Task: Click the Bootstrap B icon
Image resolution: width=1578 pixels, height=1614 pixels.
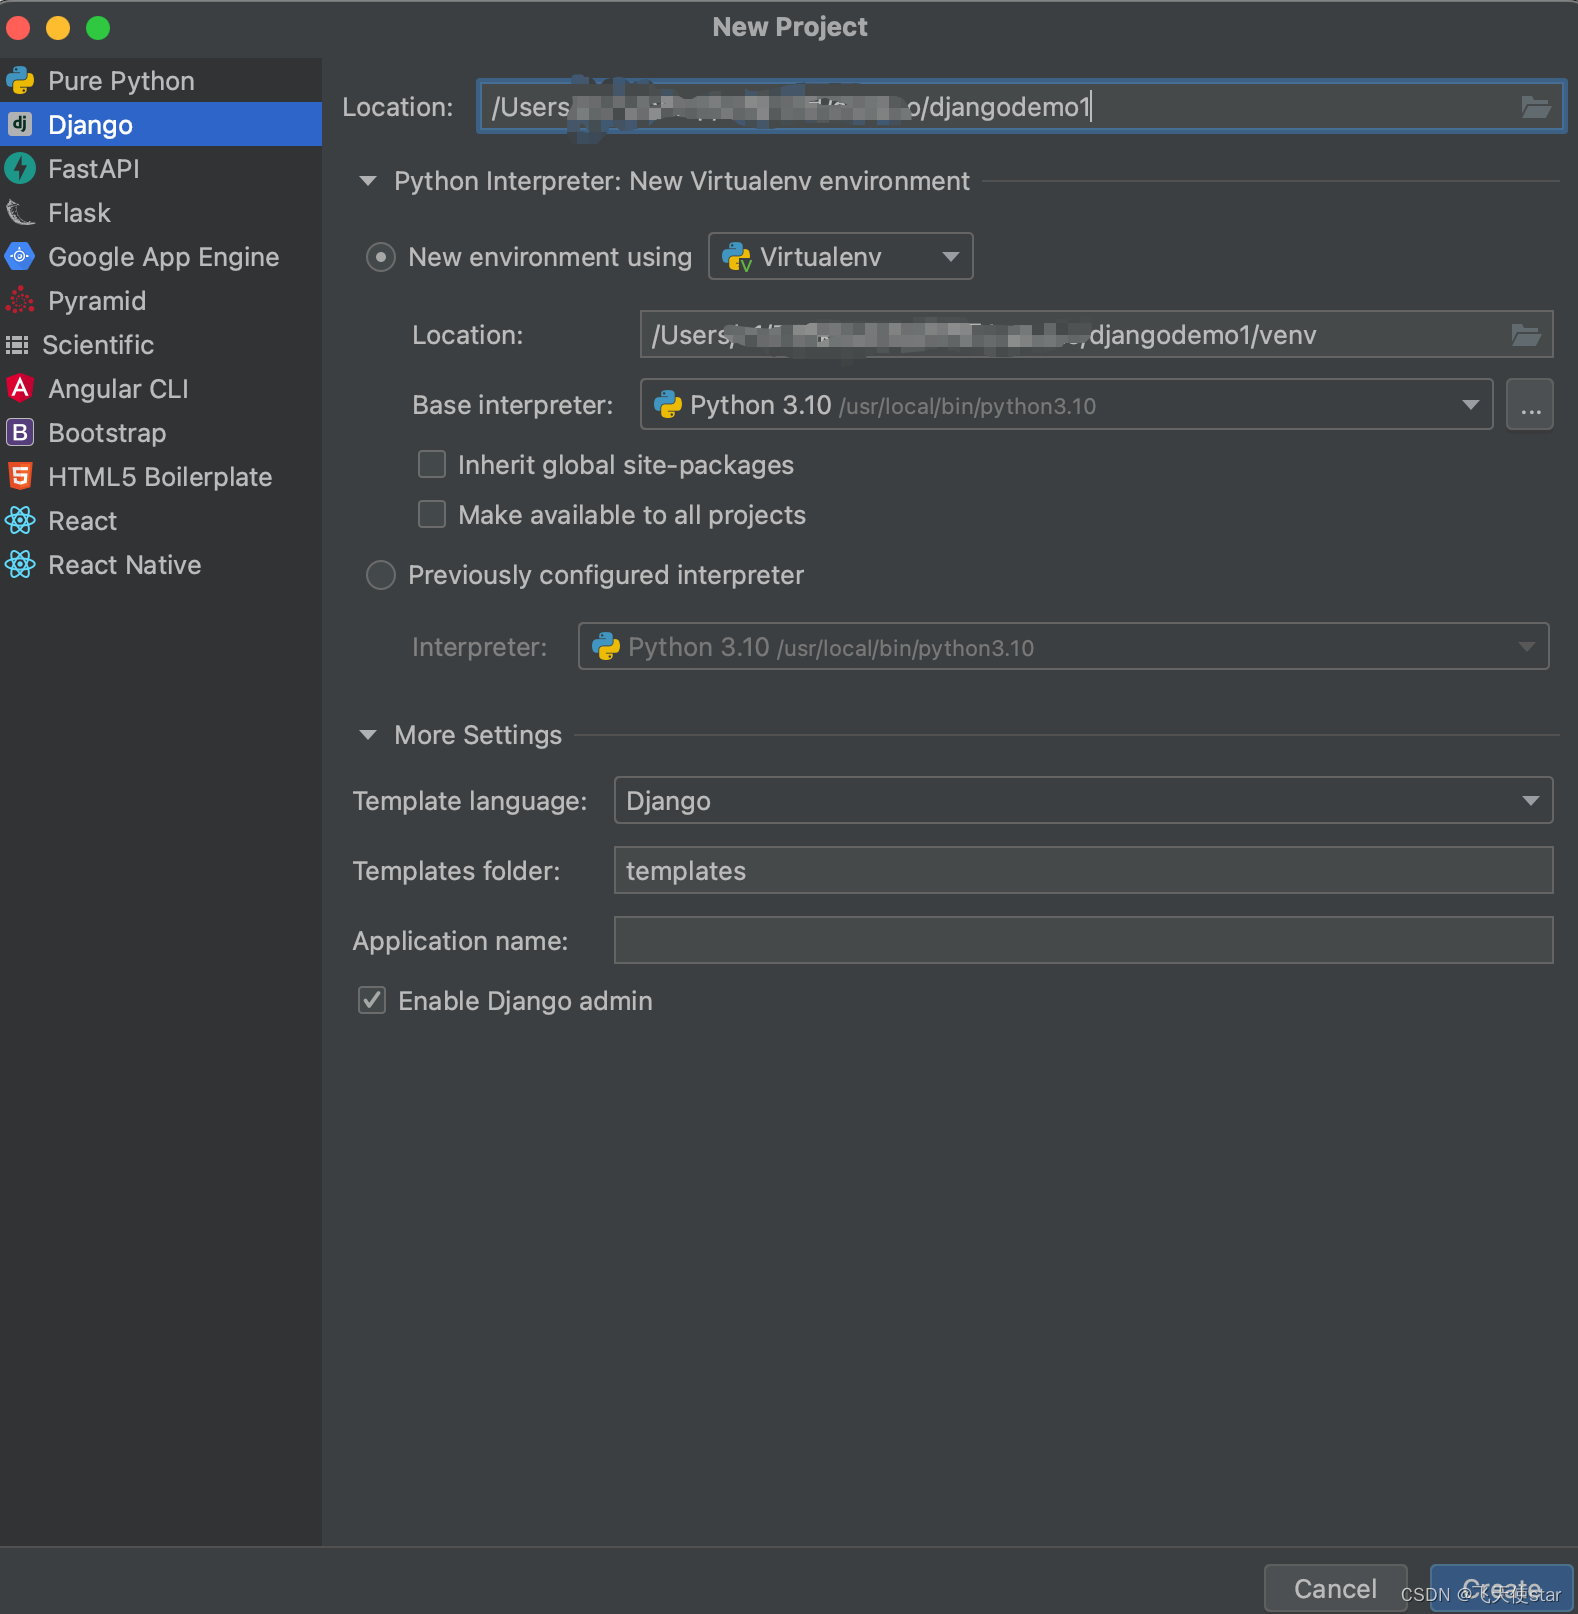Action: 20,433
